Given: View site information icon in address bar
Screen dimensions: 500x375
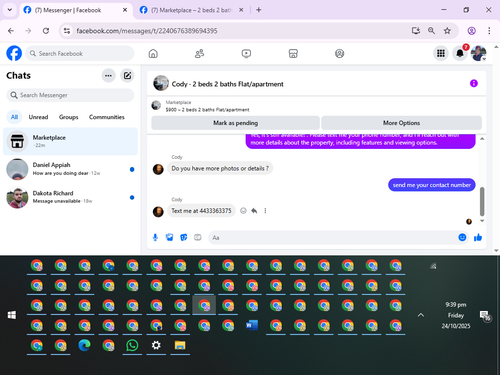Looking at the screenshot, I should 67,31.
